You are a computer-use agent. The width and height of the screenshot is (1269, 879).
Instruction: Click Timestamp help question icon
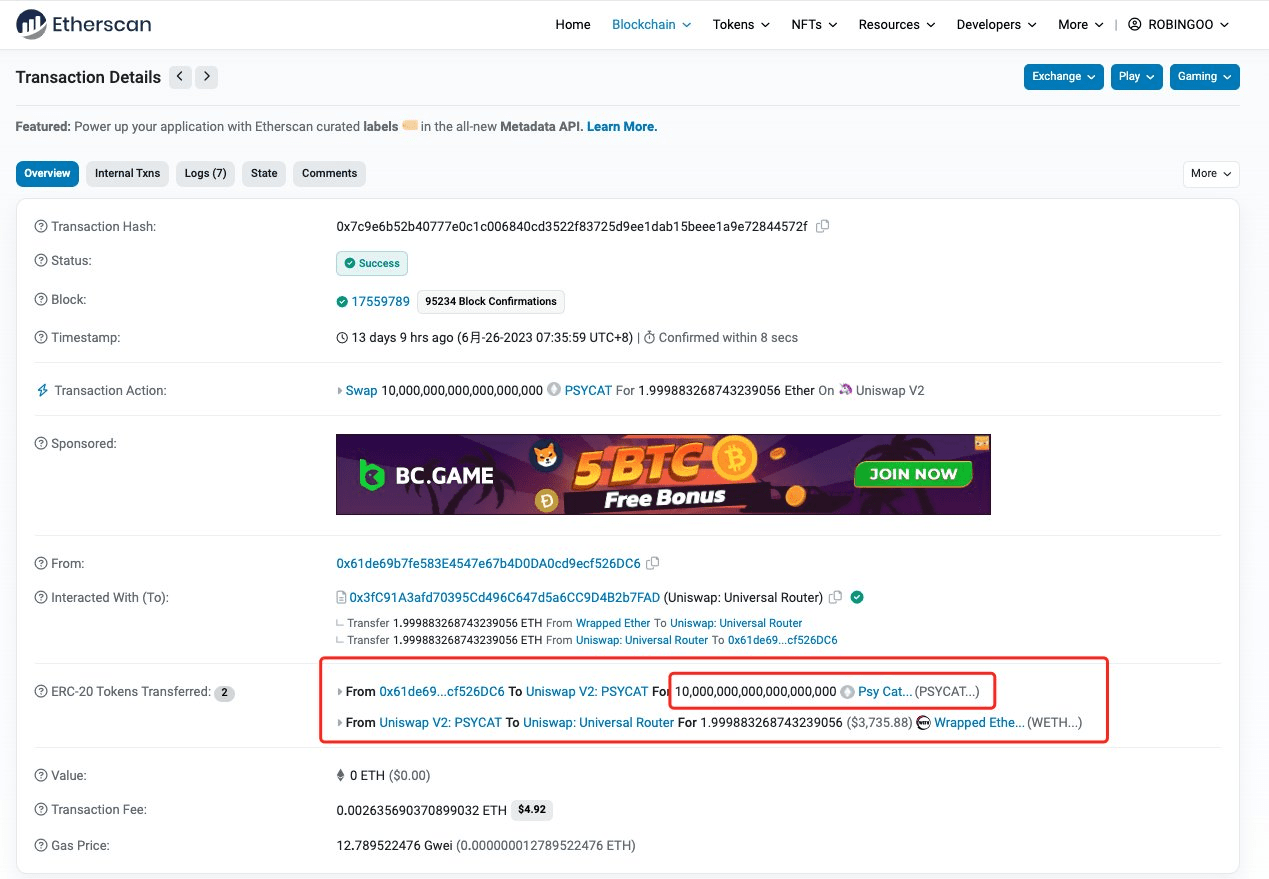click(41, 338)
